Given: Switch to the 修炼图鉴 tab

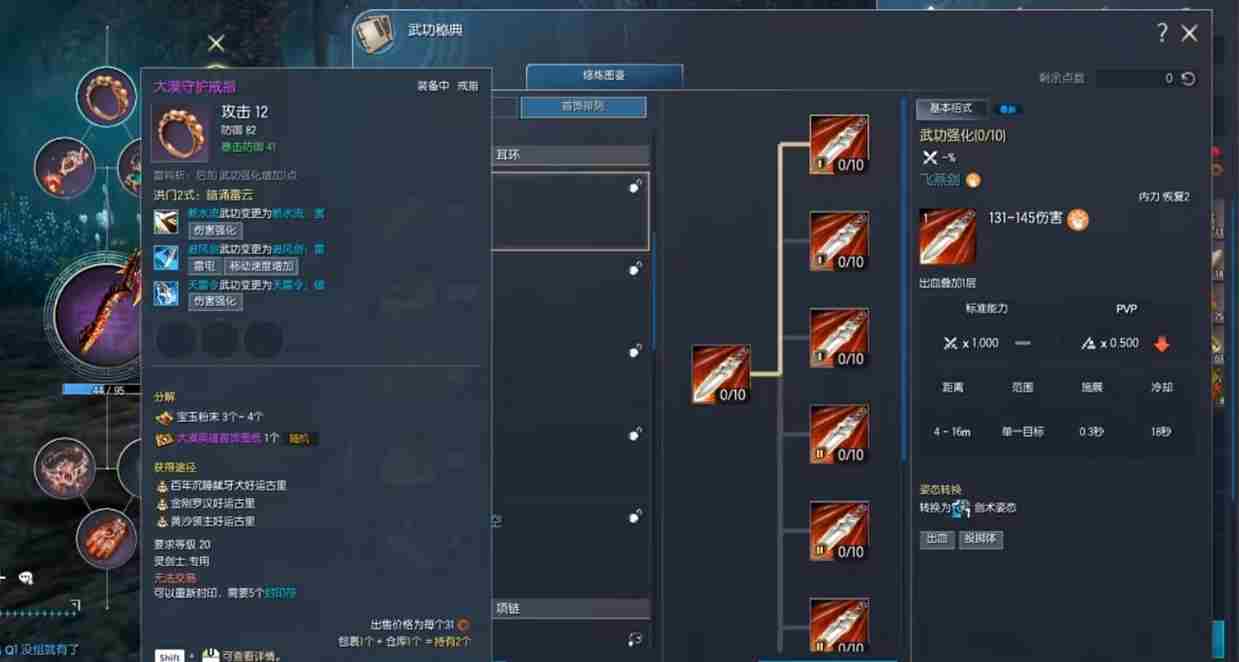Looking at the screenshot, I should point(604,76).
